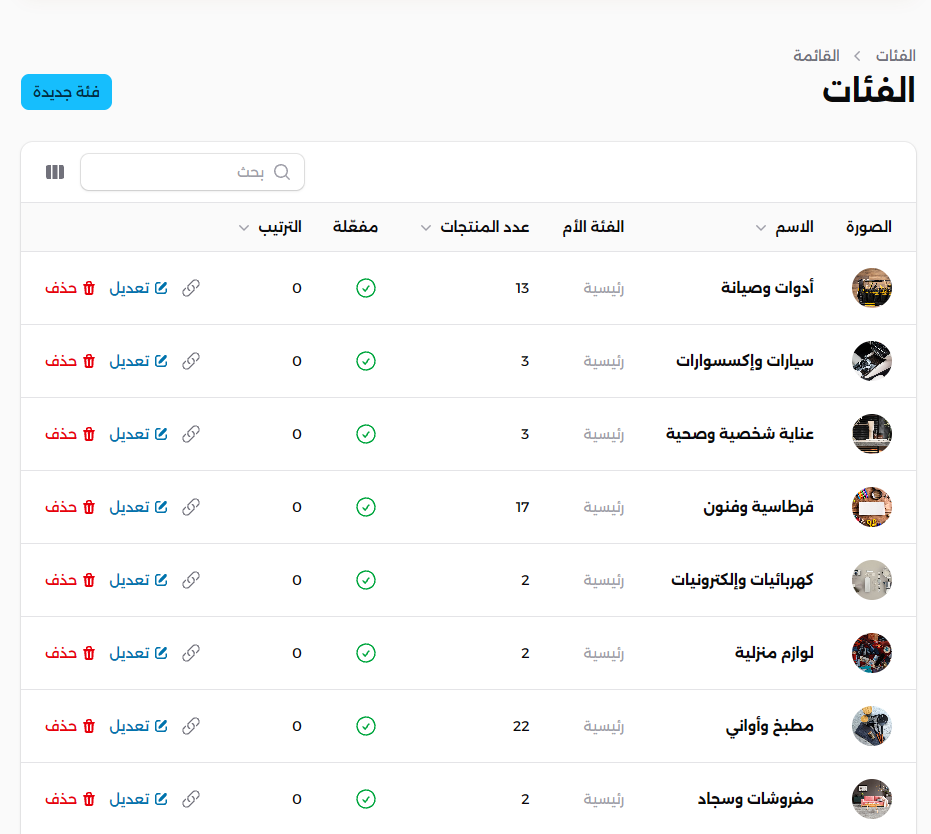
Task: Click the search magnifier icon
Action: [282, 172]
